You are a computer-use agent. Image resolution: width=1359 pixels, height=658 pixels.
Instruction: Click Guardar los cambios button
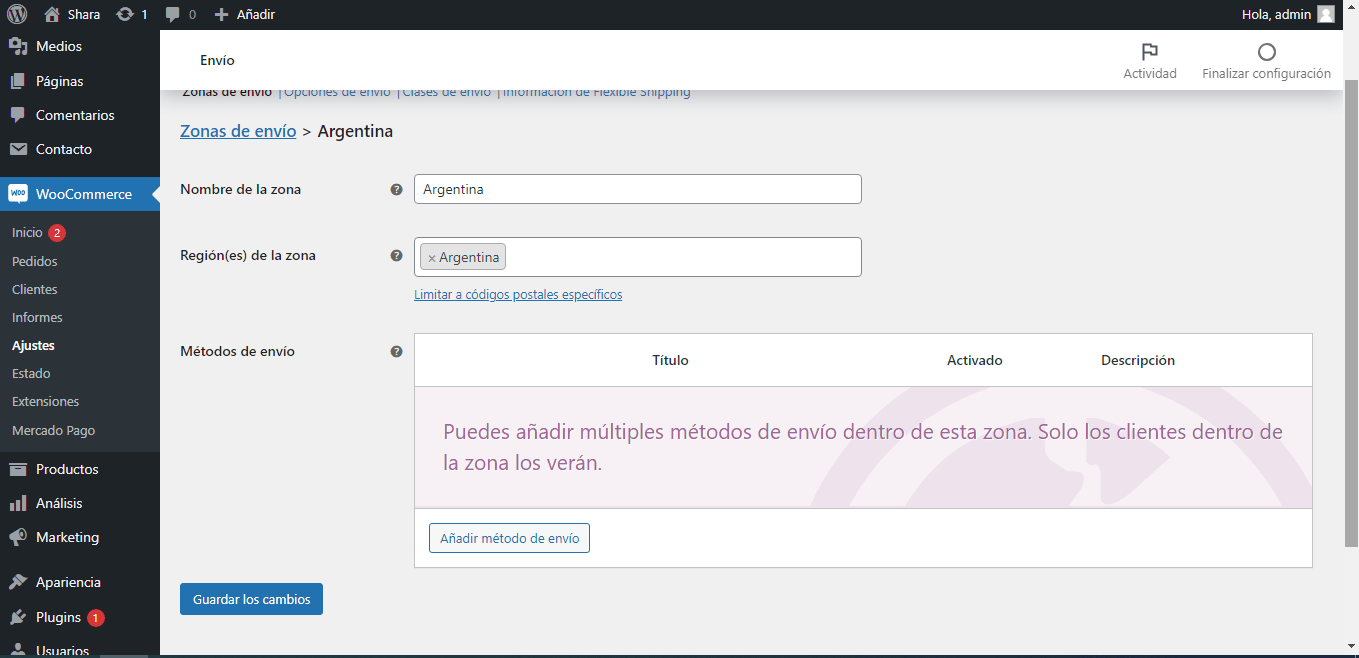(251, 599)
